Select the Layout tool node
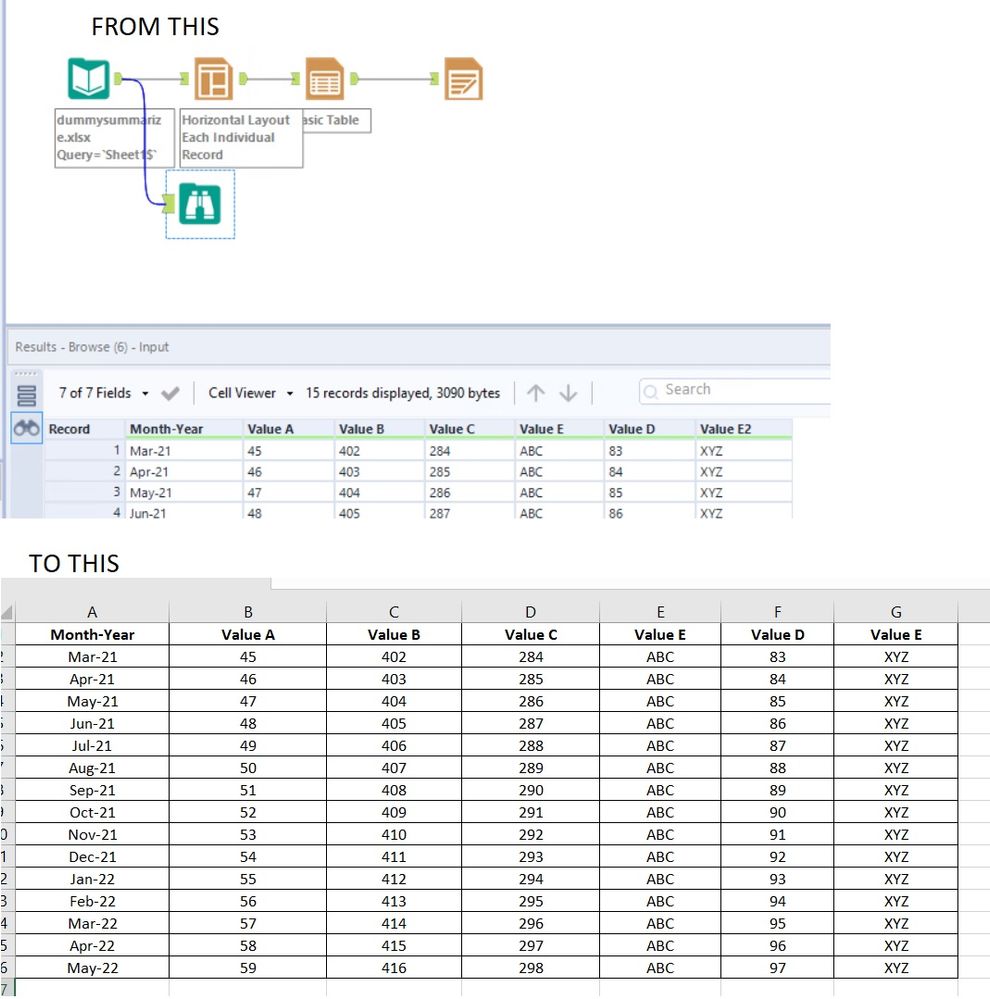 pos(212,80)
